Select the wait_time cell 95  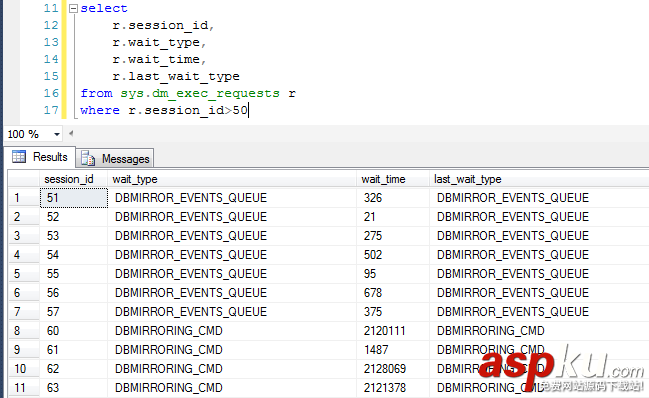(x=393, y=274)
